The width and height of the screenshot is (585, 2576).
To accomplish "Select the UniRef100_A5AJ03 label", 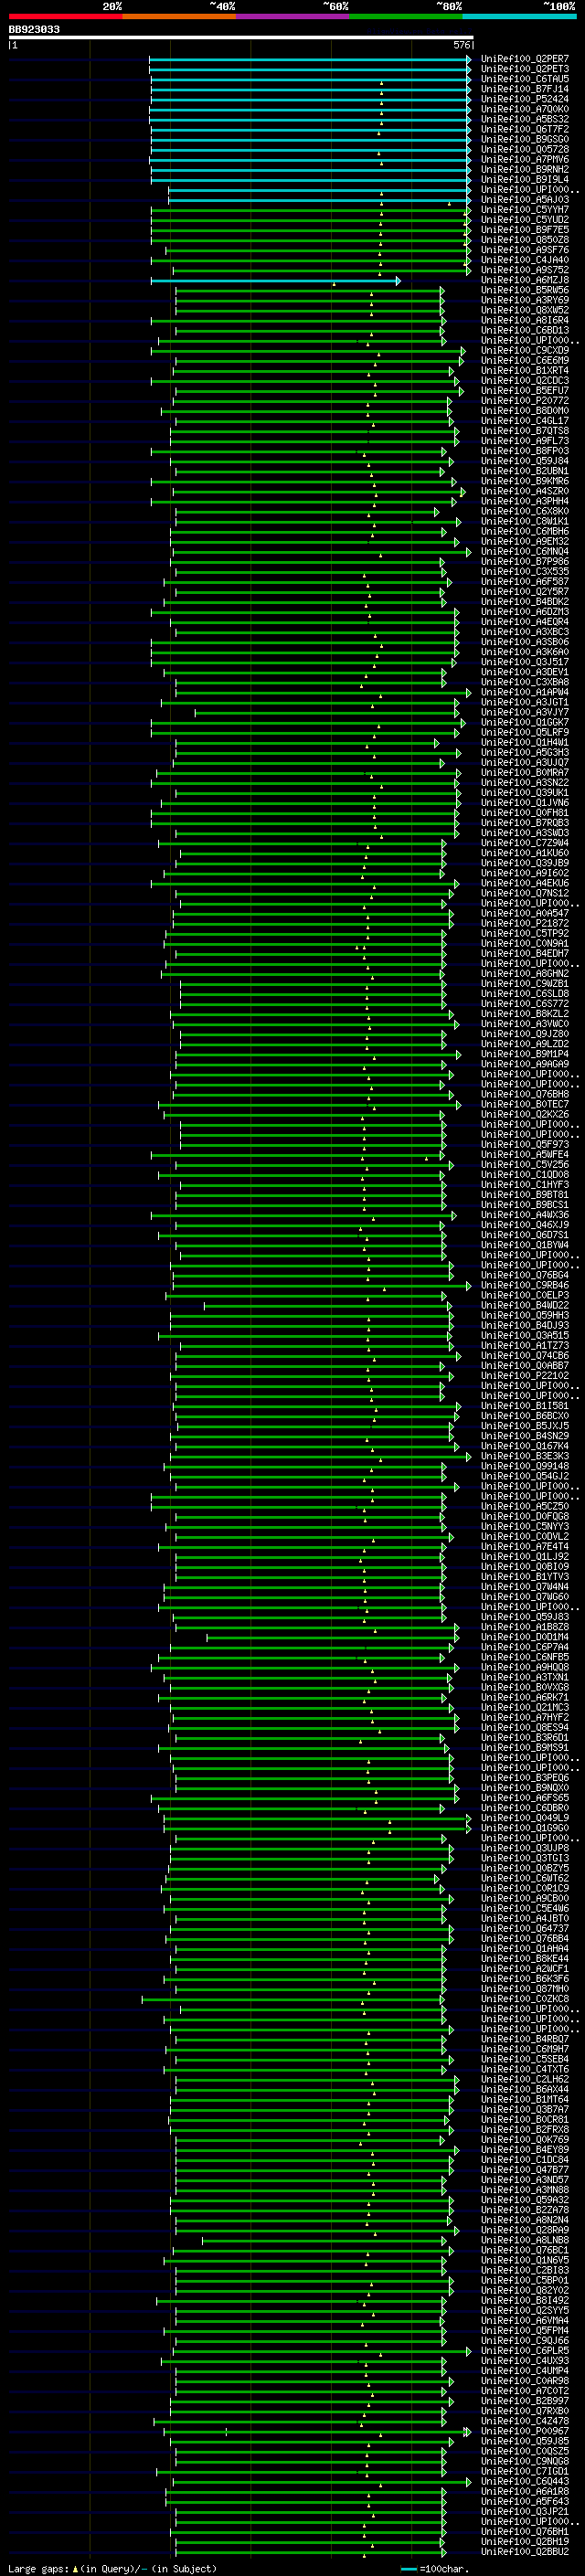I will (524, 200).
